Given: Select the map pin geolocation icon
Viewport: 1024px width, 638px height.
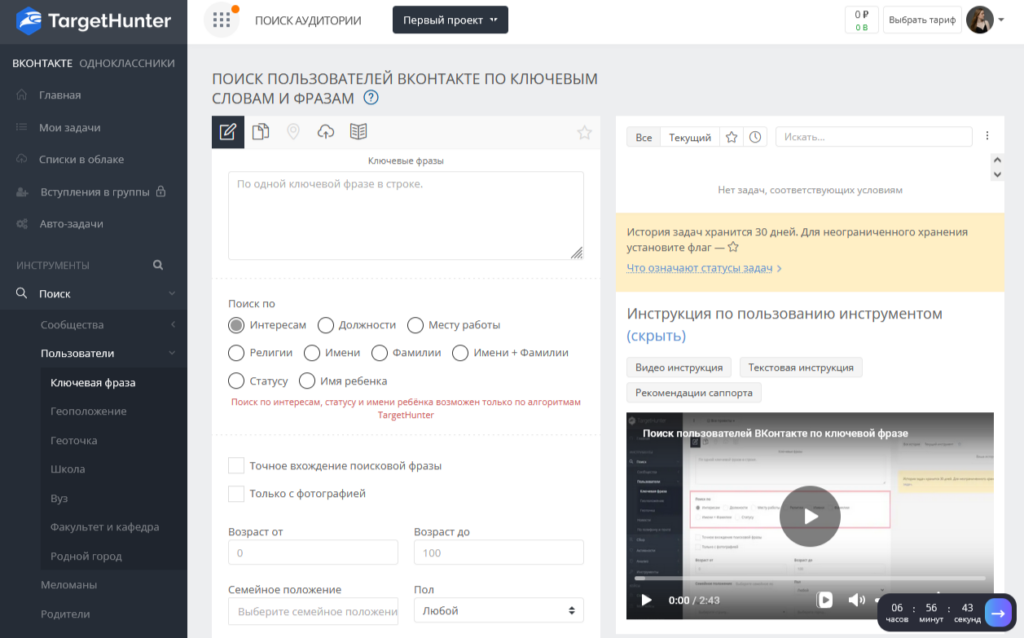Looking at the screenshot, I should click(x=293, y=132).
